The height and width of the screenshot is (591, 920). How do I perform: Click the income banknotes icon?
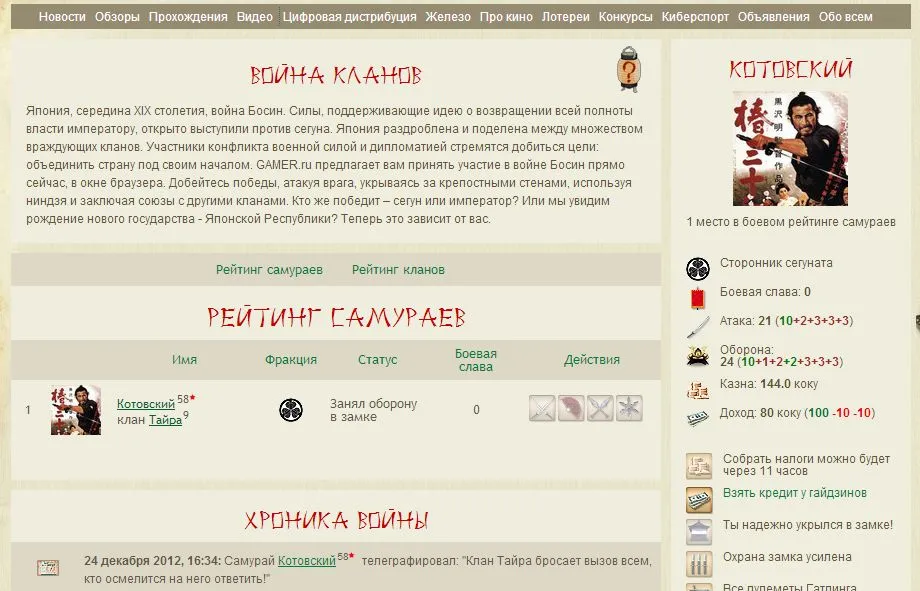[x=698, y=418]
